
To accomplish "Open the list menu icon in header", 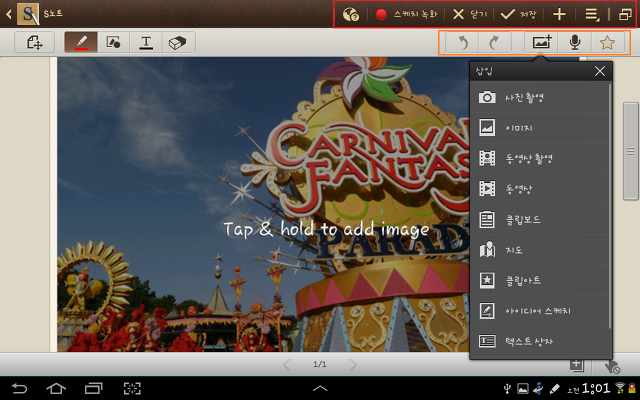I will (592, 14).
